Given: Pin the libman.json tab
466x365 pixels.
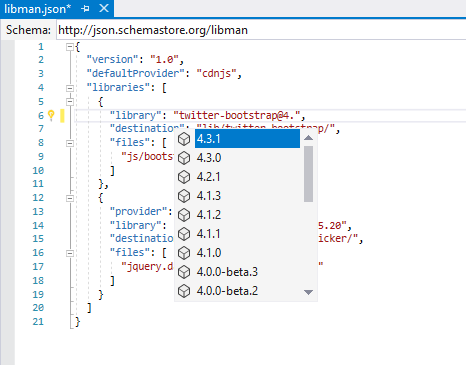Looking at the screenshot, I should tap(85, 9).
